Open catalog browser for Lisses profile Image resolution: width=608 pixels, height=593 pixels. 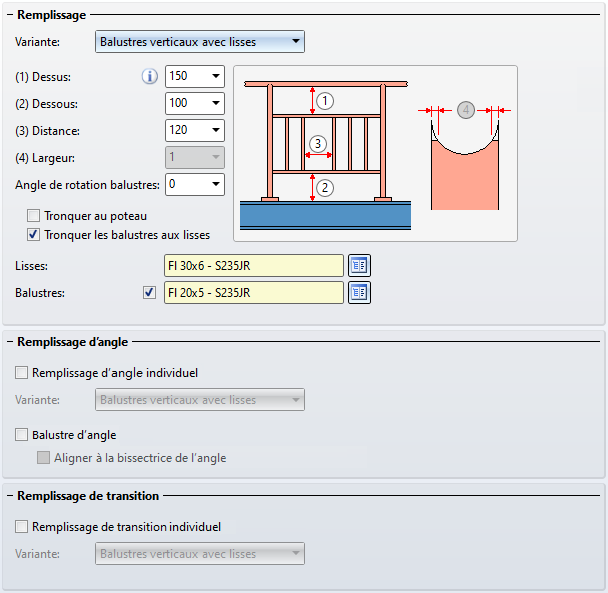tap(359, 266)
